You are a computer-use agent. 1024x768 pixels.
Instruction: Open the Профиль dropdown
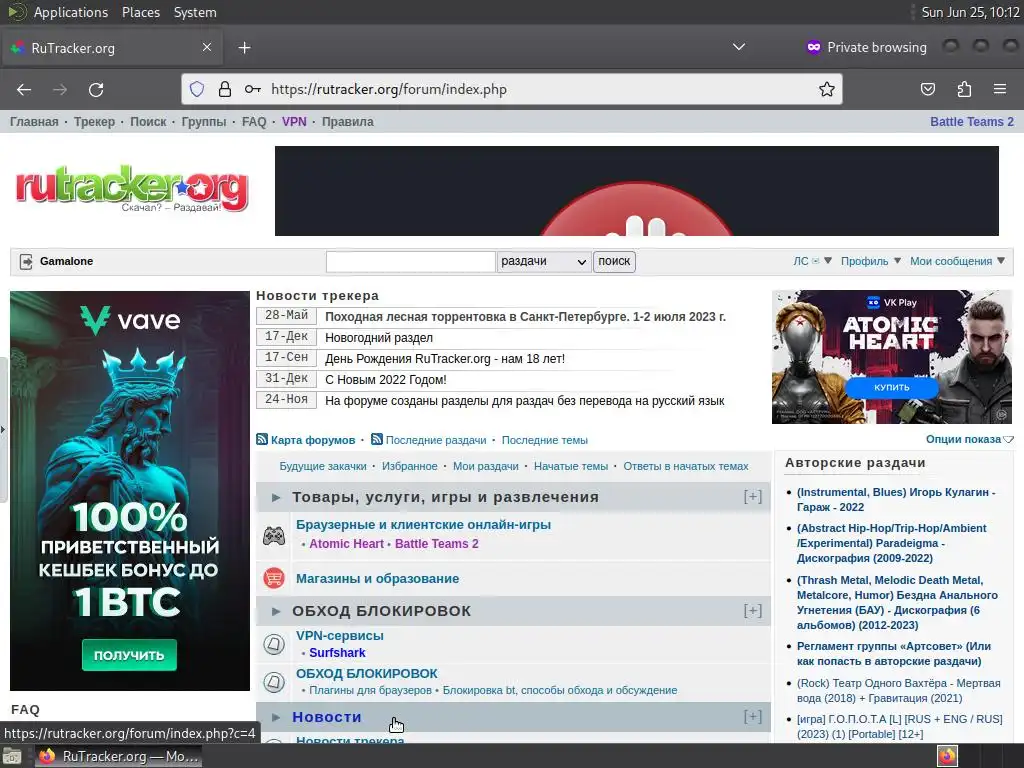(871, 261)
